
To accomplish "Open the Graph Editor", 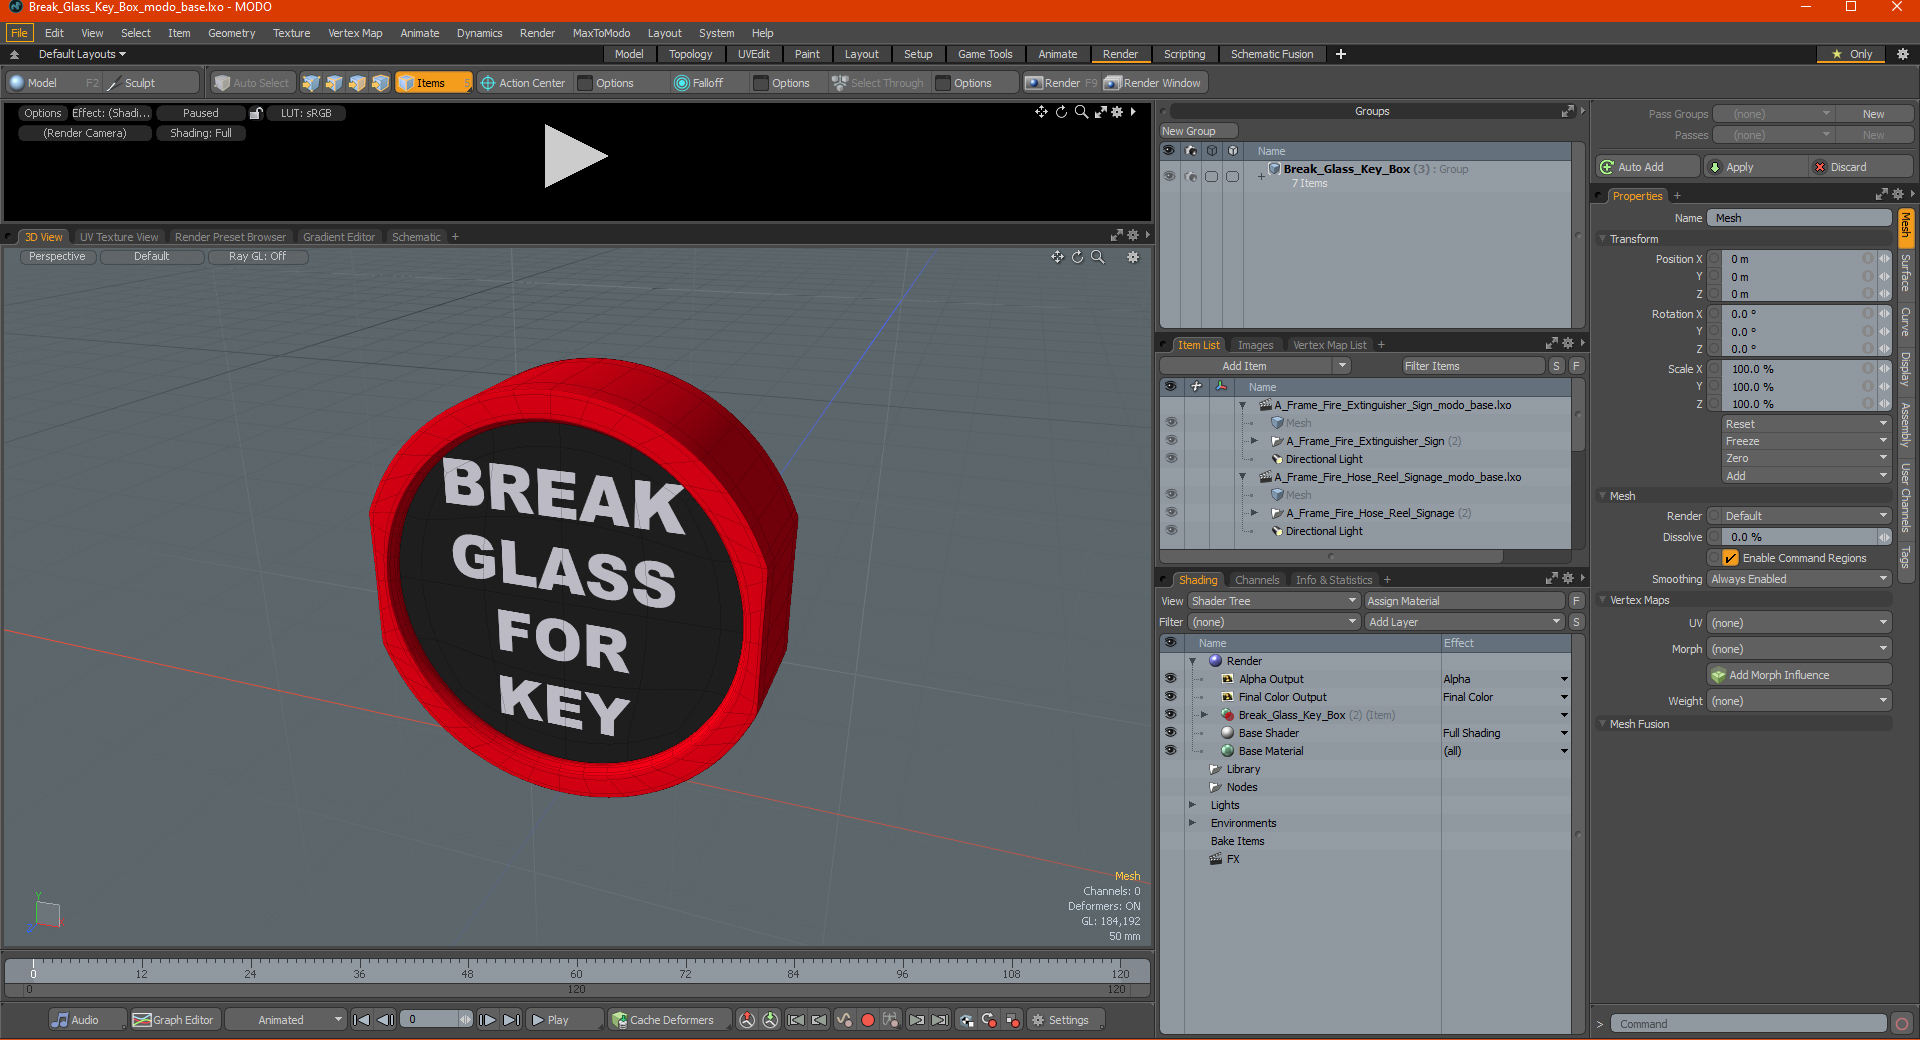I will click(x=174, y=1020).
